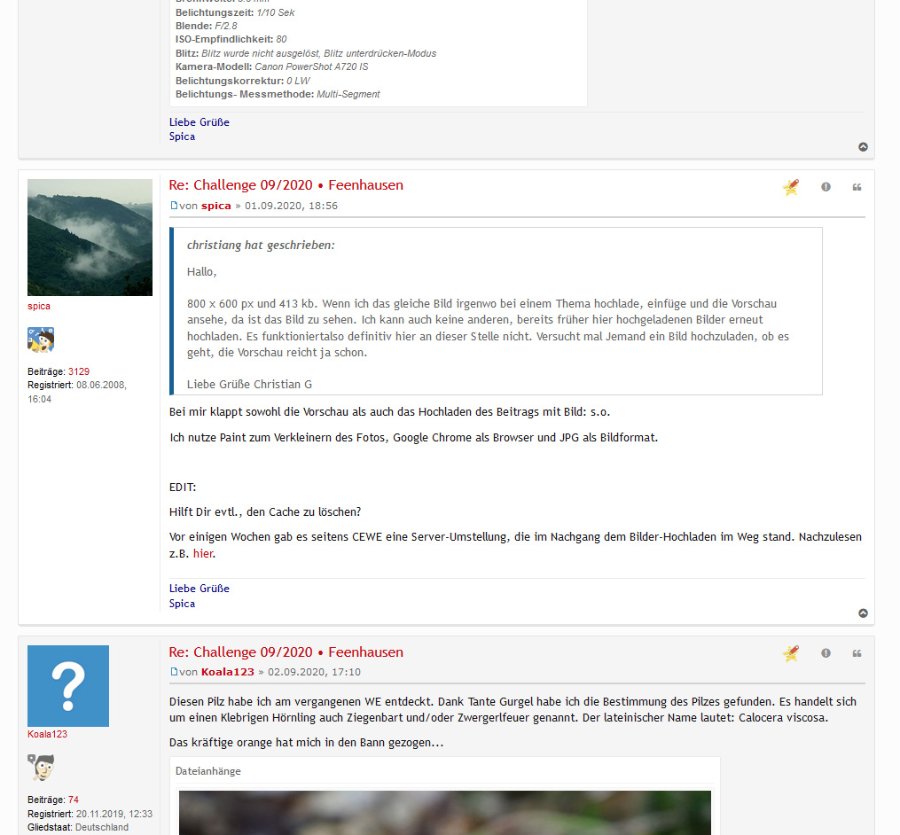The width and height of the screenshot is (900, 835).
Task: Click Koala123's rank badge icon
Action: click(41, 767)
